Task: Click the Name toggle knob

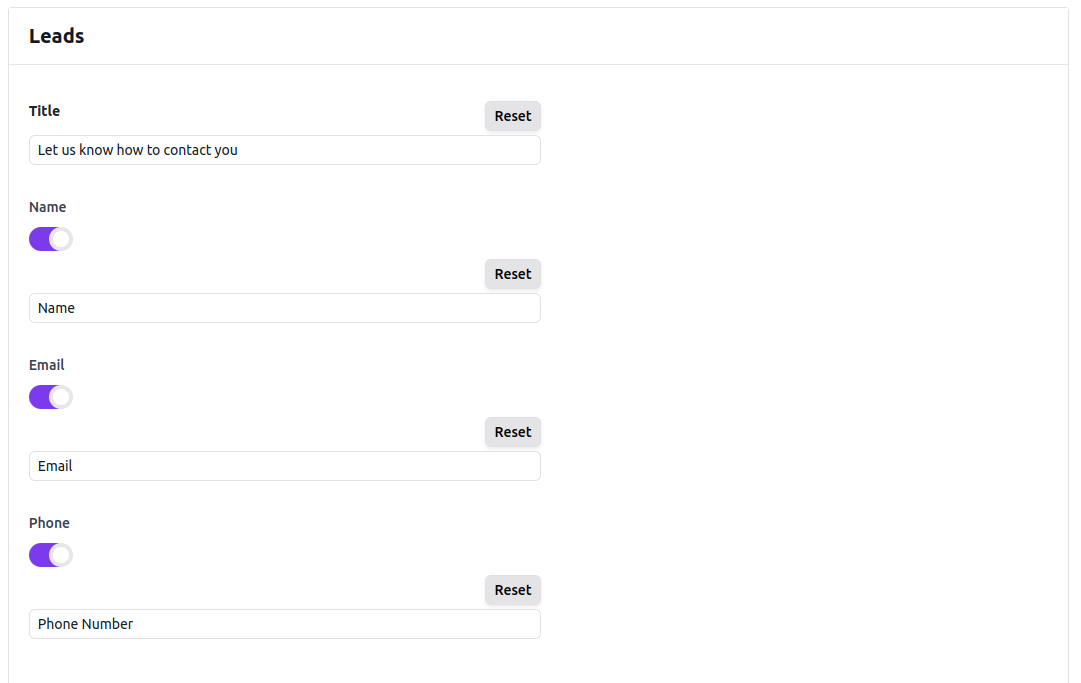Action: pos(61,238)
